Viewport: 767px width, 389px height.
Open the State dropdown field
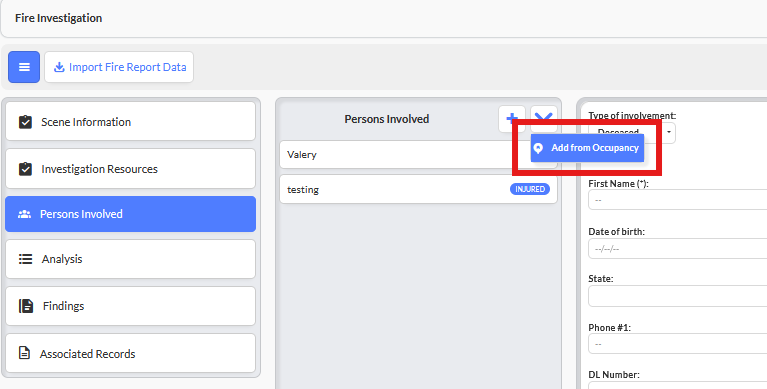click(x=677, y=296)
